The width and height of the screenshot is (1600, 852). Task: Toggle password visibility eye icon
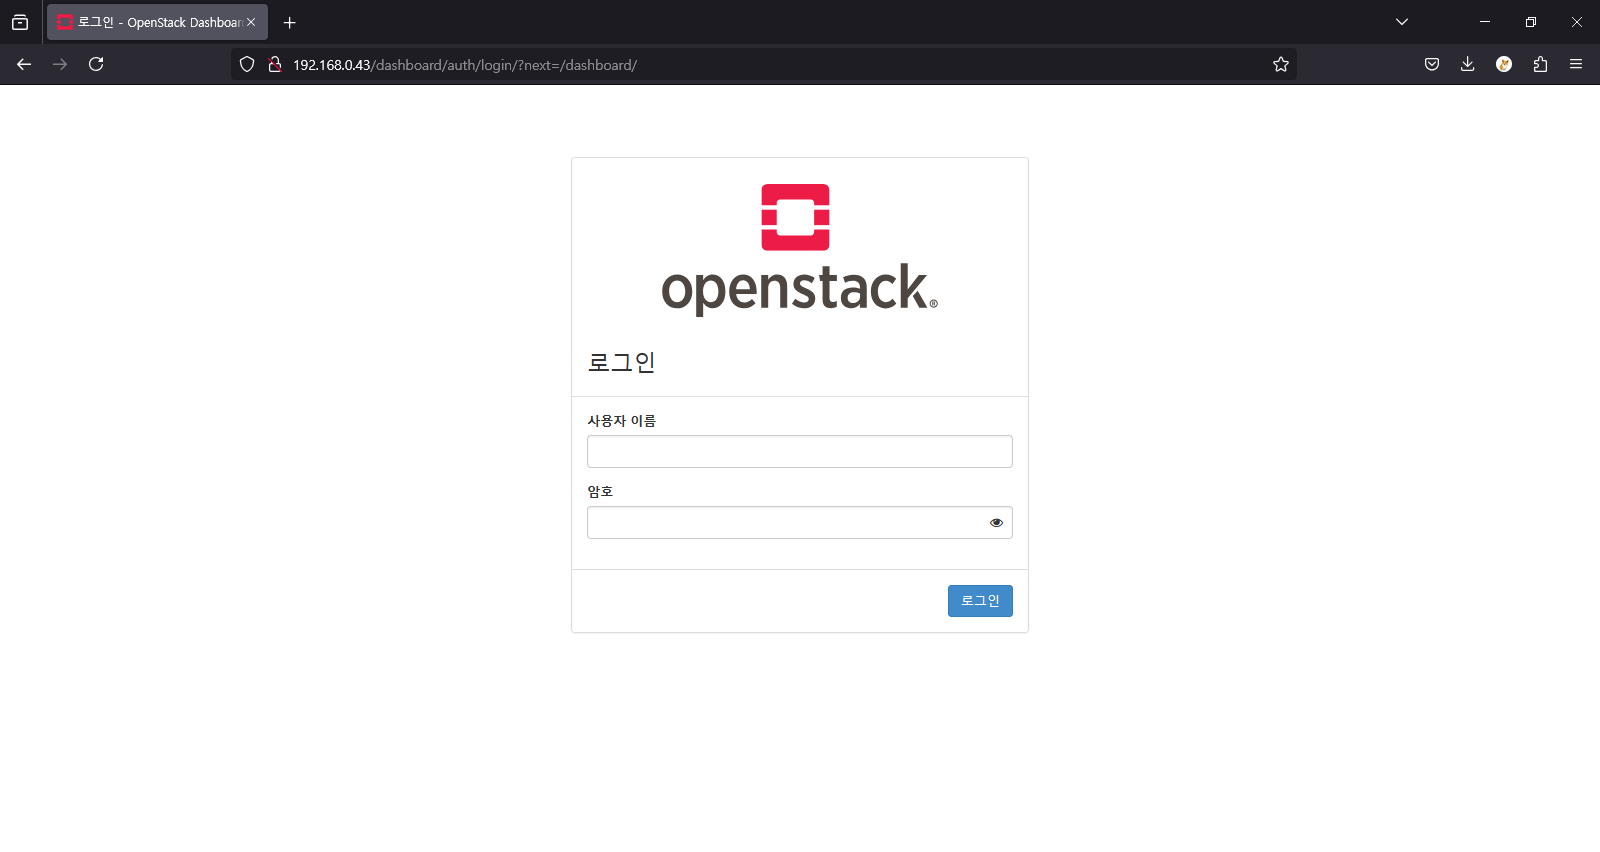click(x=996, y=522)
